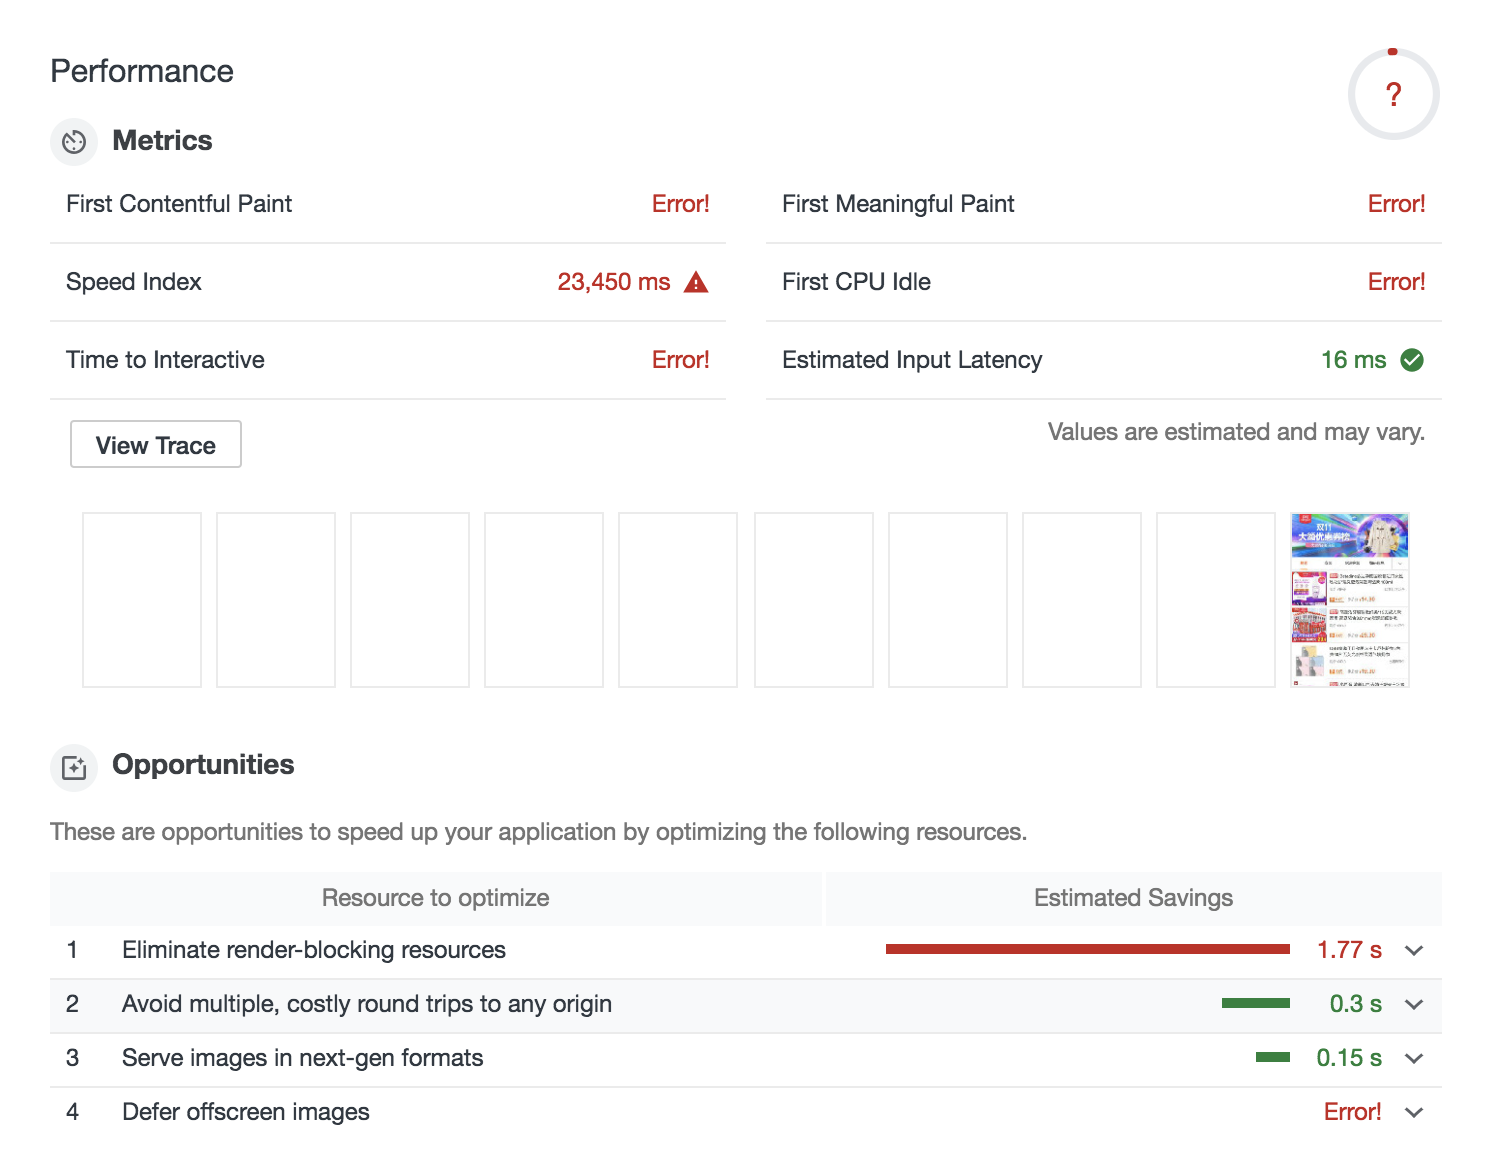1492x1158 pixels.
Task: Click the Metrics stopwatch icon
Action: click(x=74, y=141)
